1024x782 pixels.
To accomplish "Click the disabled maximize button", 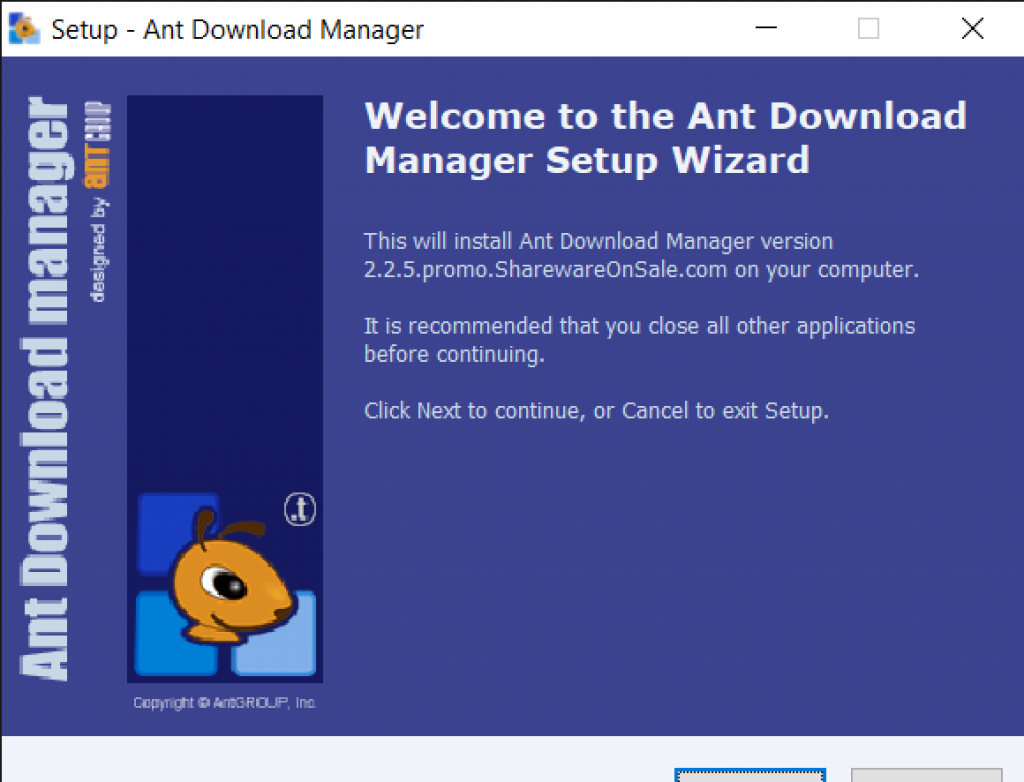I will coord(868,28).
